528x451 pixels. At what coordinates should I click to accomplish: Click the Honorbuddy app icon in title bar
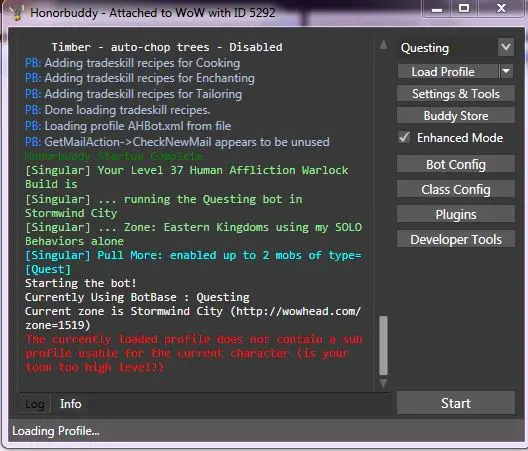[x=16, y=13]
